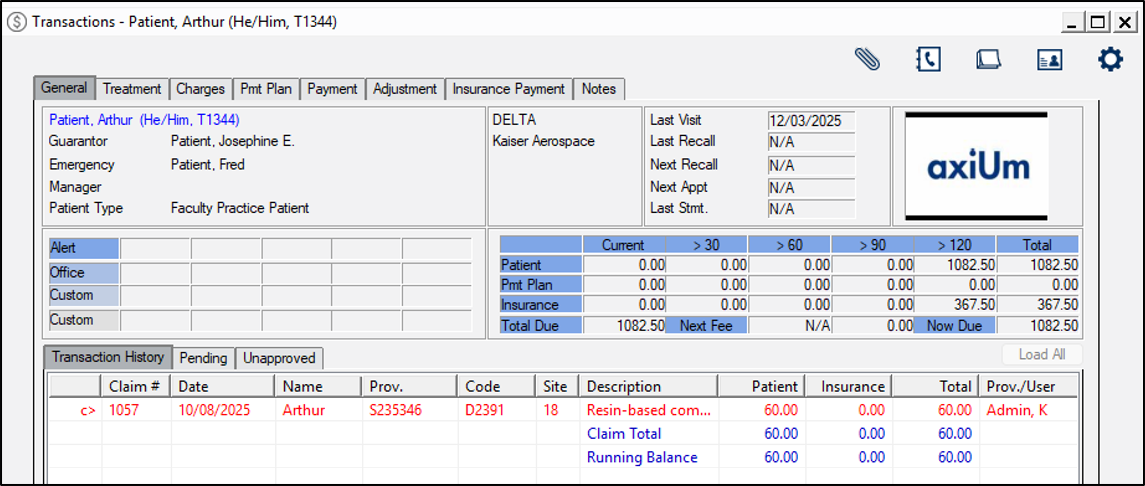Viewport: 1145px width, 486px height.
Task: Click the axiUm logo image
Action: [x=978, y=166]
